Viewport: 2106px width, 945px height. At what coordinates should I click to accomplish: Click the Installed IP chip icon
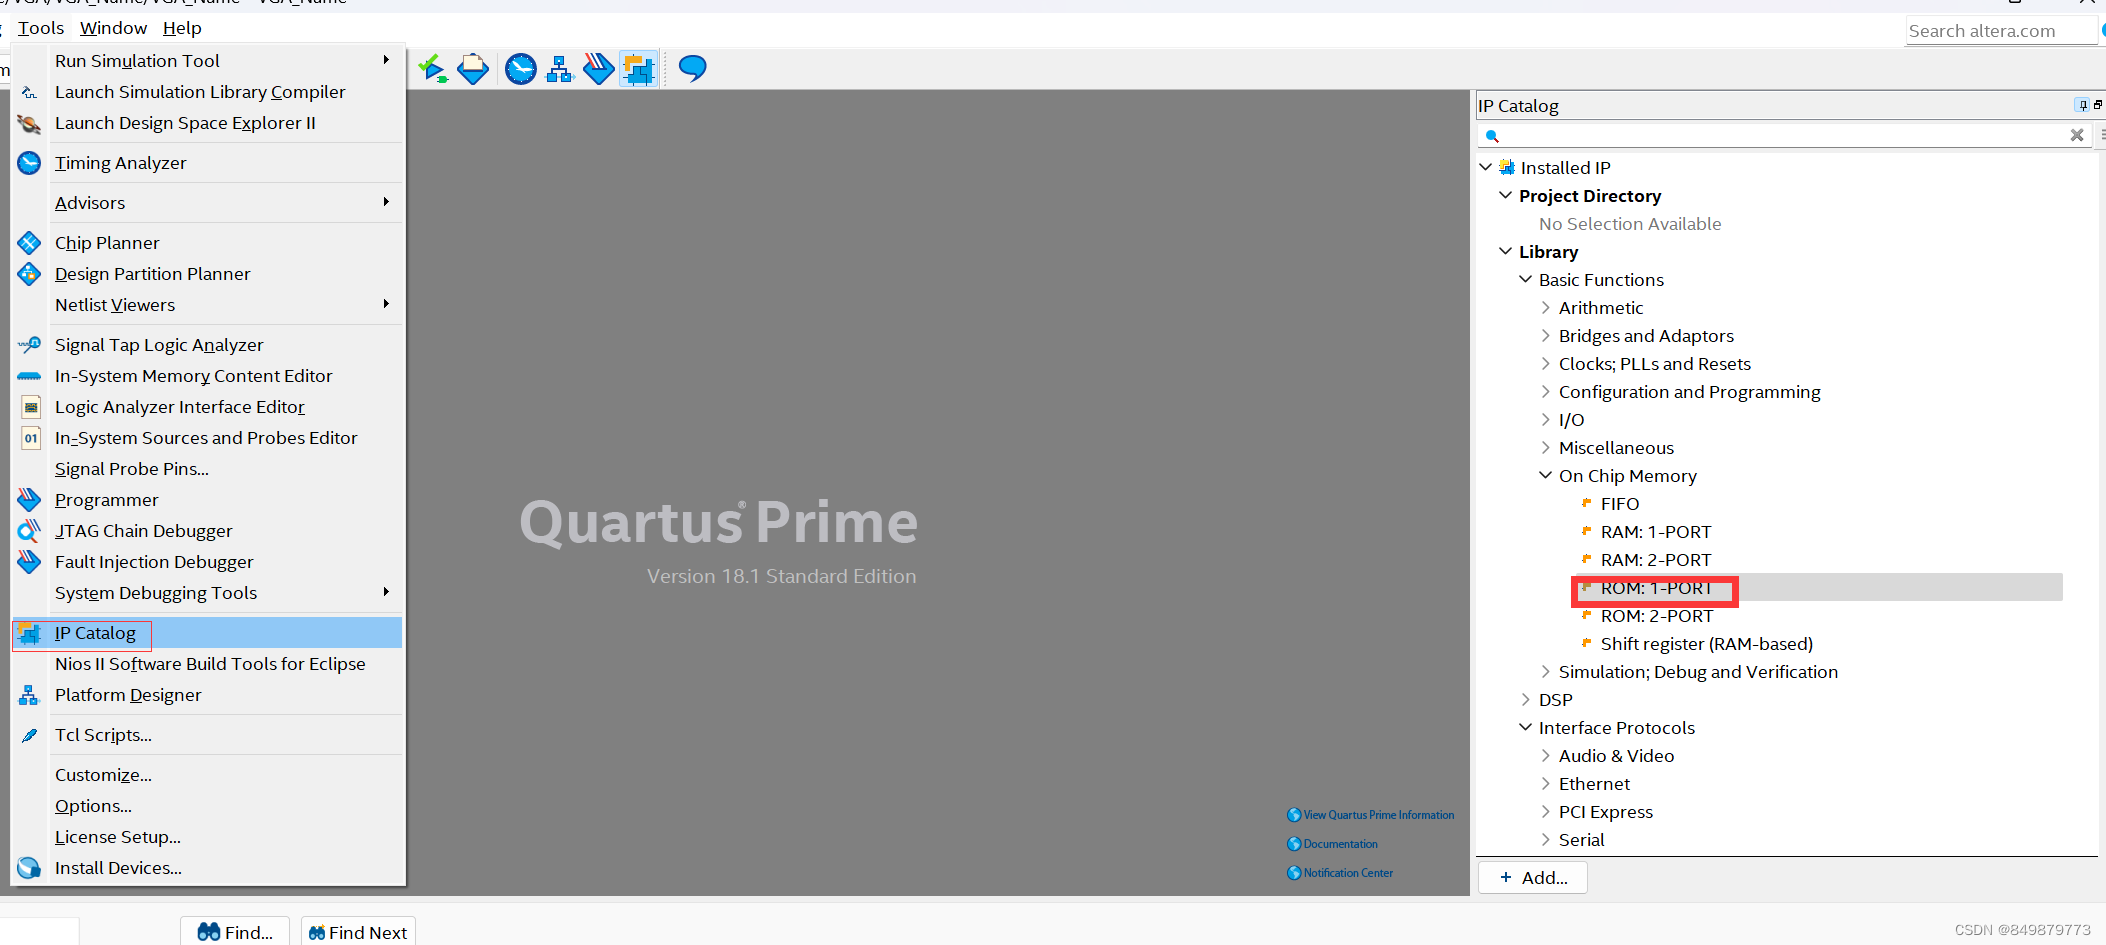1507,167
